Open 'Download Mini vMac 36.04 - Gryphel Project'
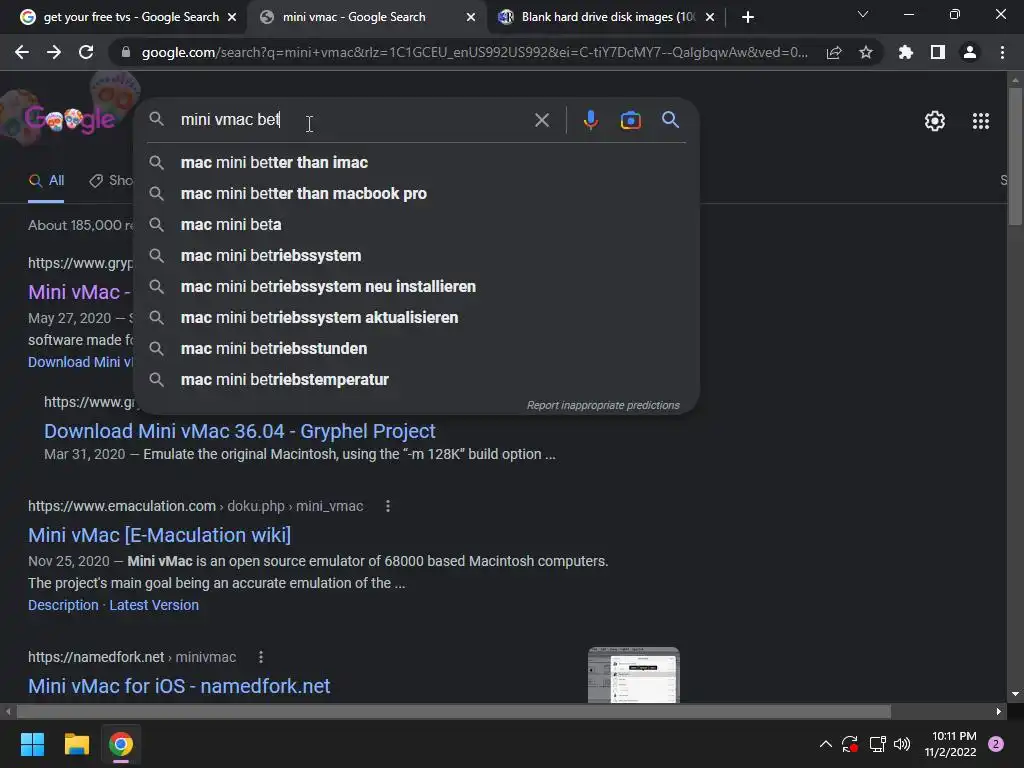Viewport: 1024px width, 768px height. coord(239,431)
